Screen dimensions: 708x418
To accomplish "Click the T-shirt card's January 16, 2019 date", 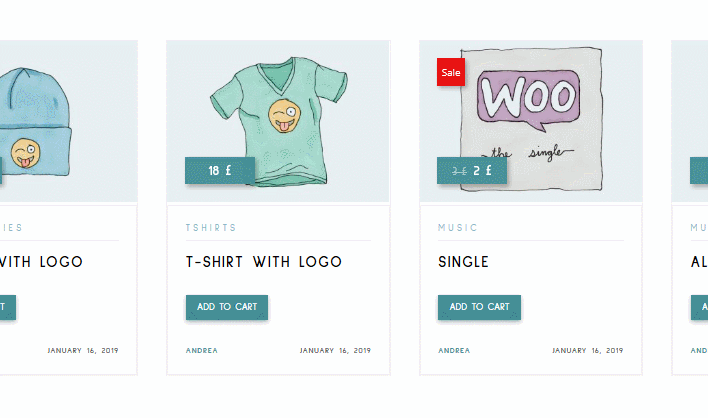I will coord(335,350).
